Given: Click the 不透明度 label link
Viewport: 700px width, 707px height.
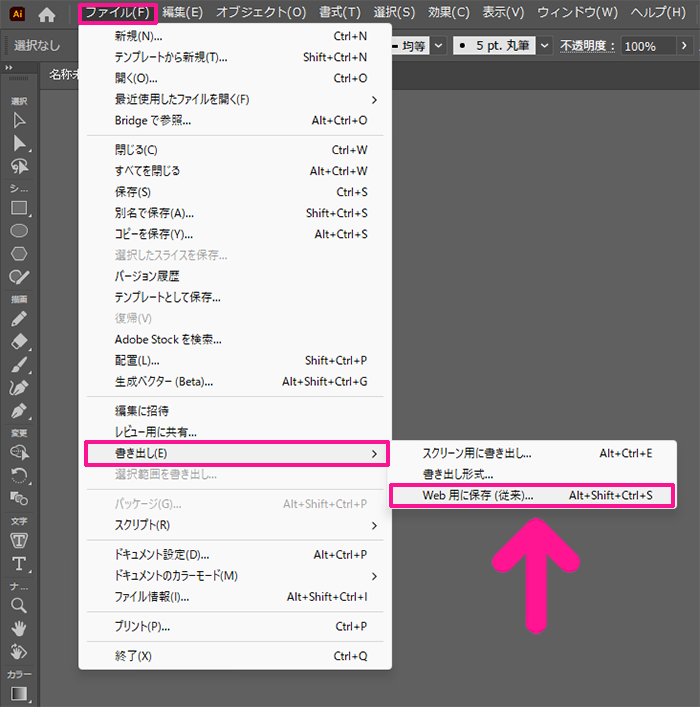Looking at the screenshot, I should pos(588,46).
